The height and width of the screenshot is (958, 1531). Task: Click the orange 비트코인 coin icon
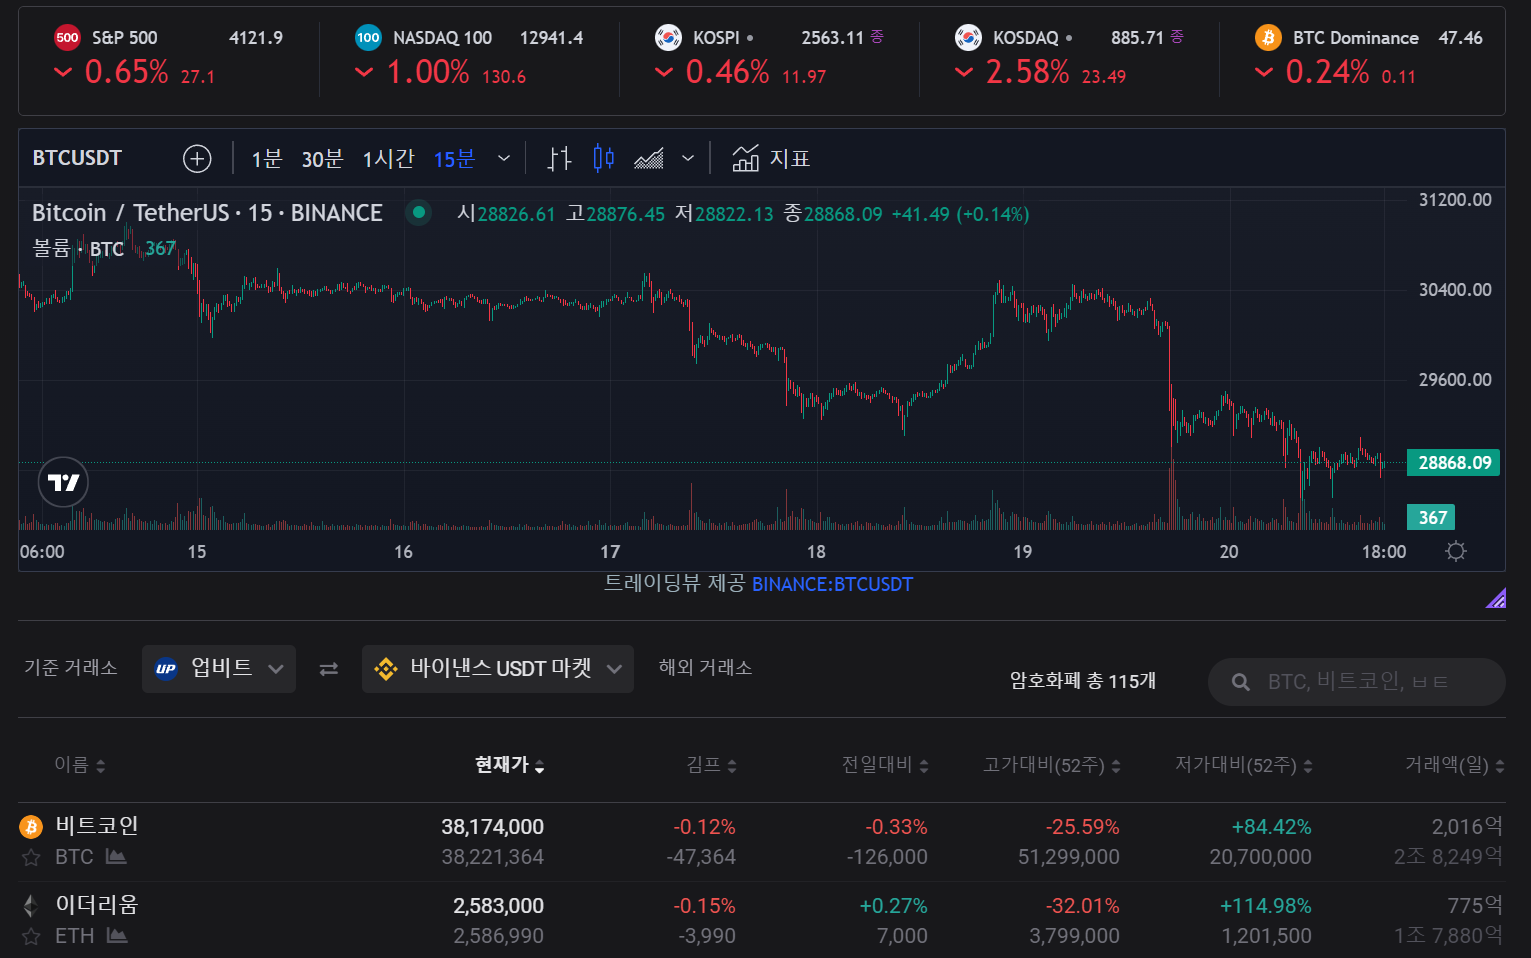[x=32, y=826]
